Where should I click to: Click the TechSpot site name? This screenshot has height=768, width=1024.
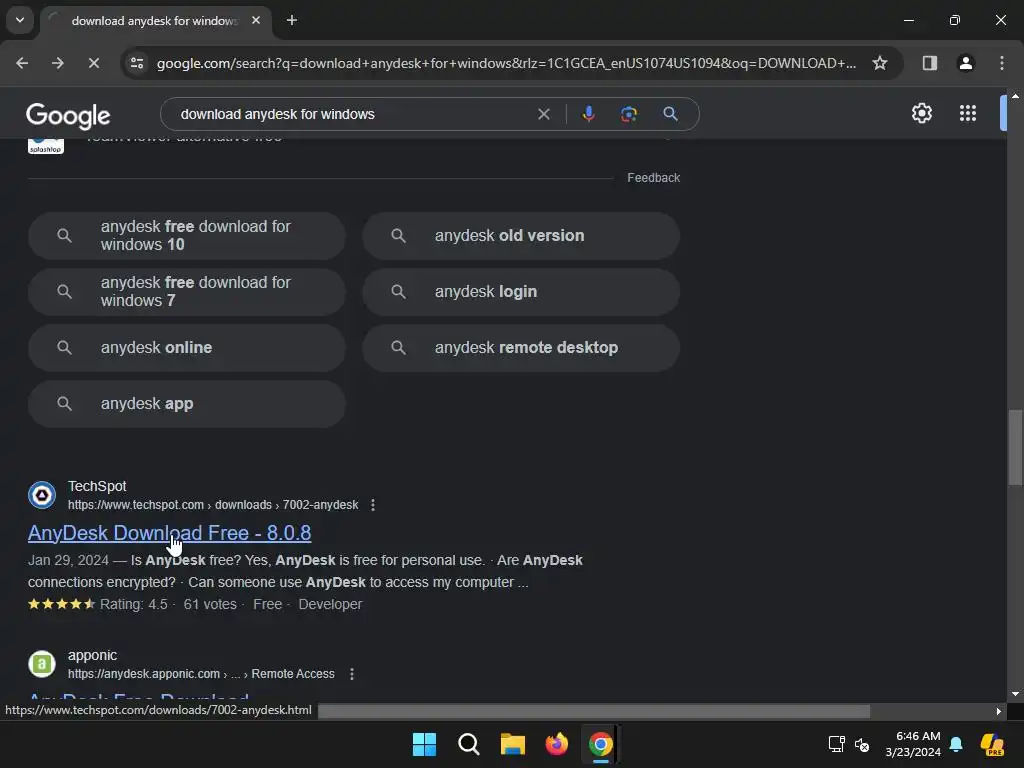coord(97,486)
